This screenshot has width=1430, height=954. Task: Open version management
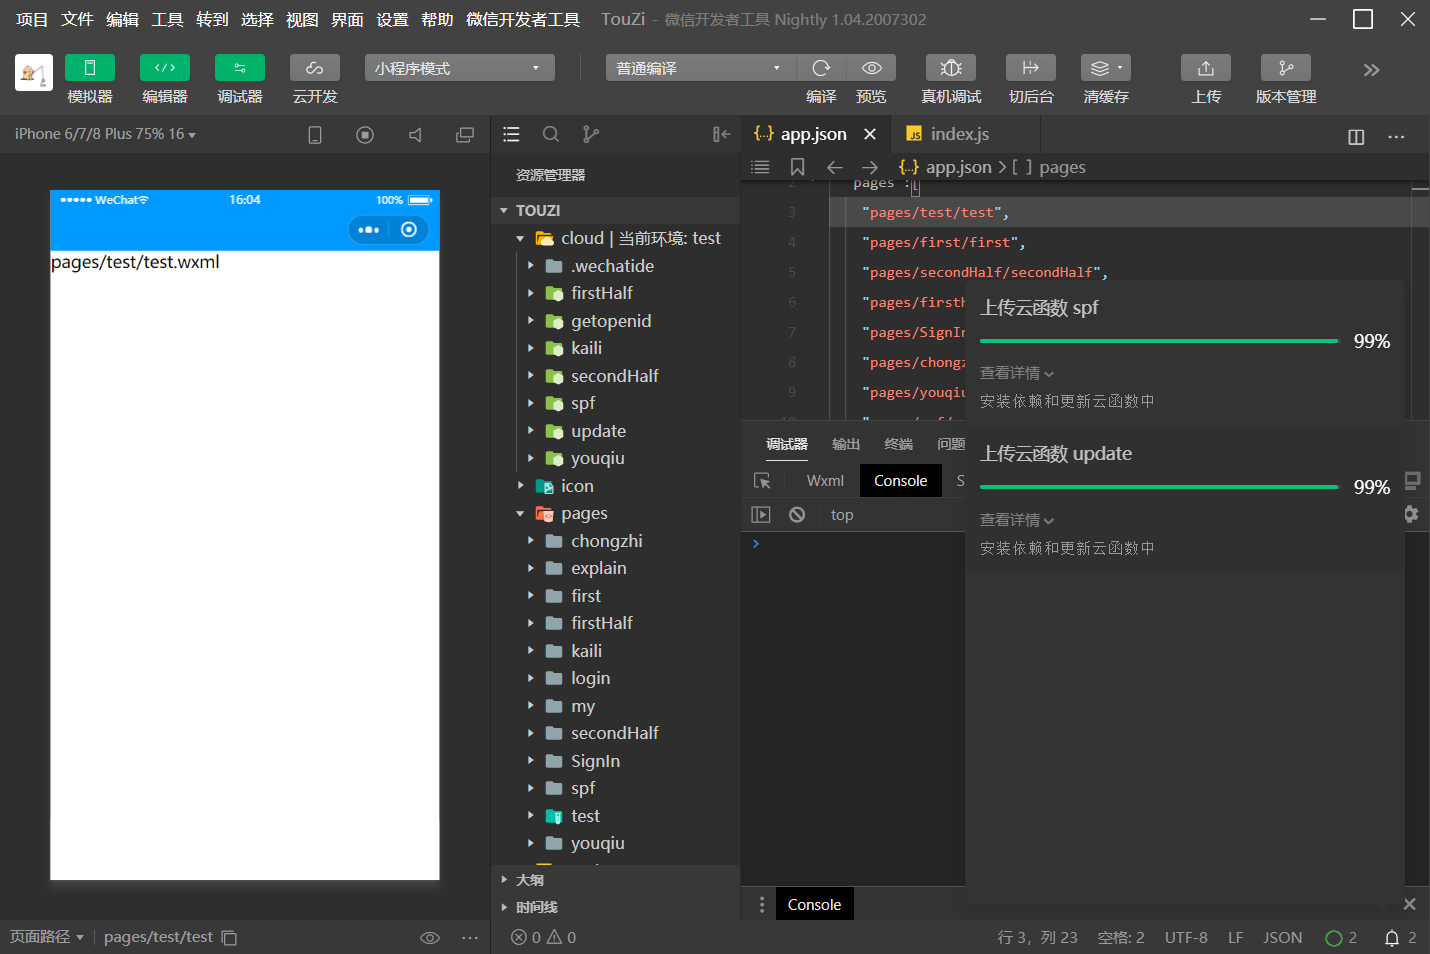point(1286,67)
